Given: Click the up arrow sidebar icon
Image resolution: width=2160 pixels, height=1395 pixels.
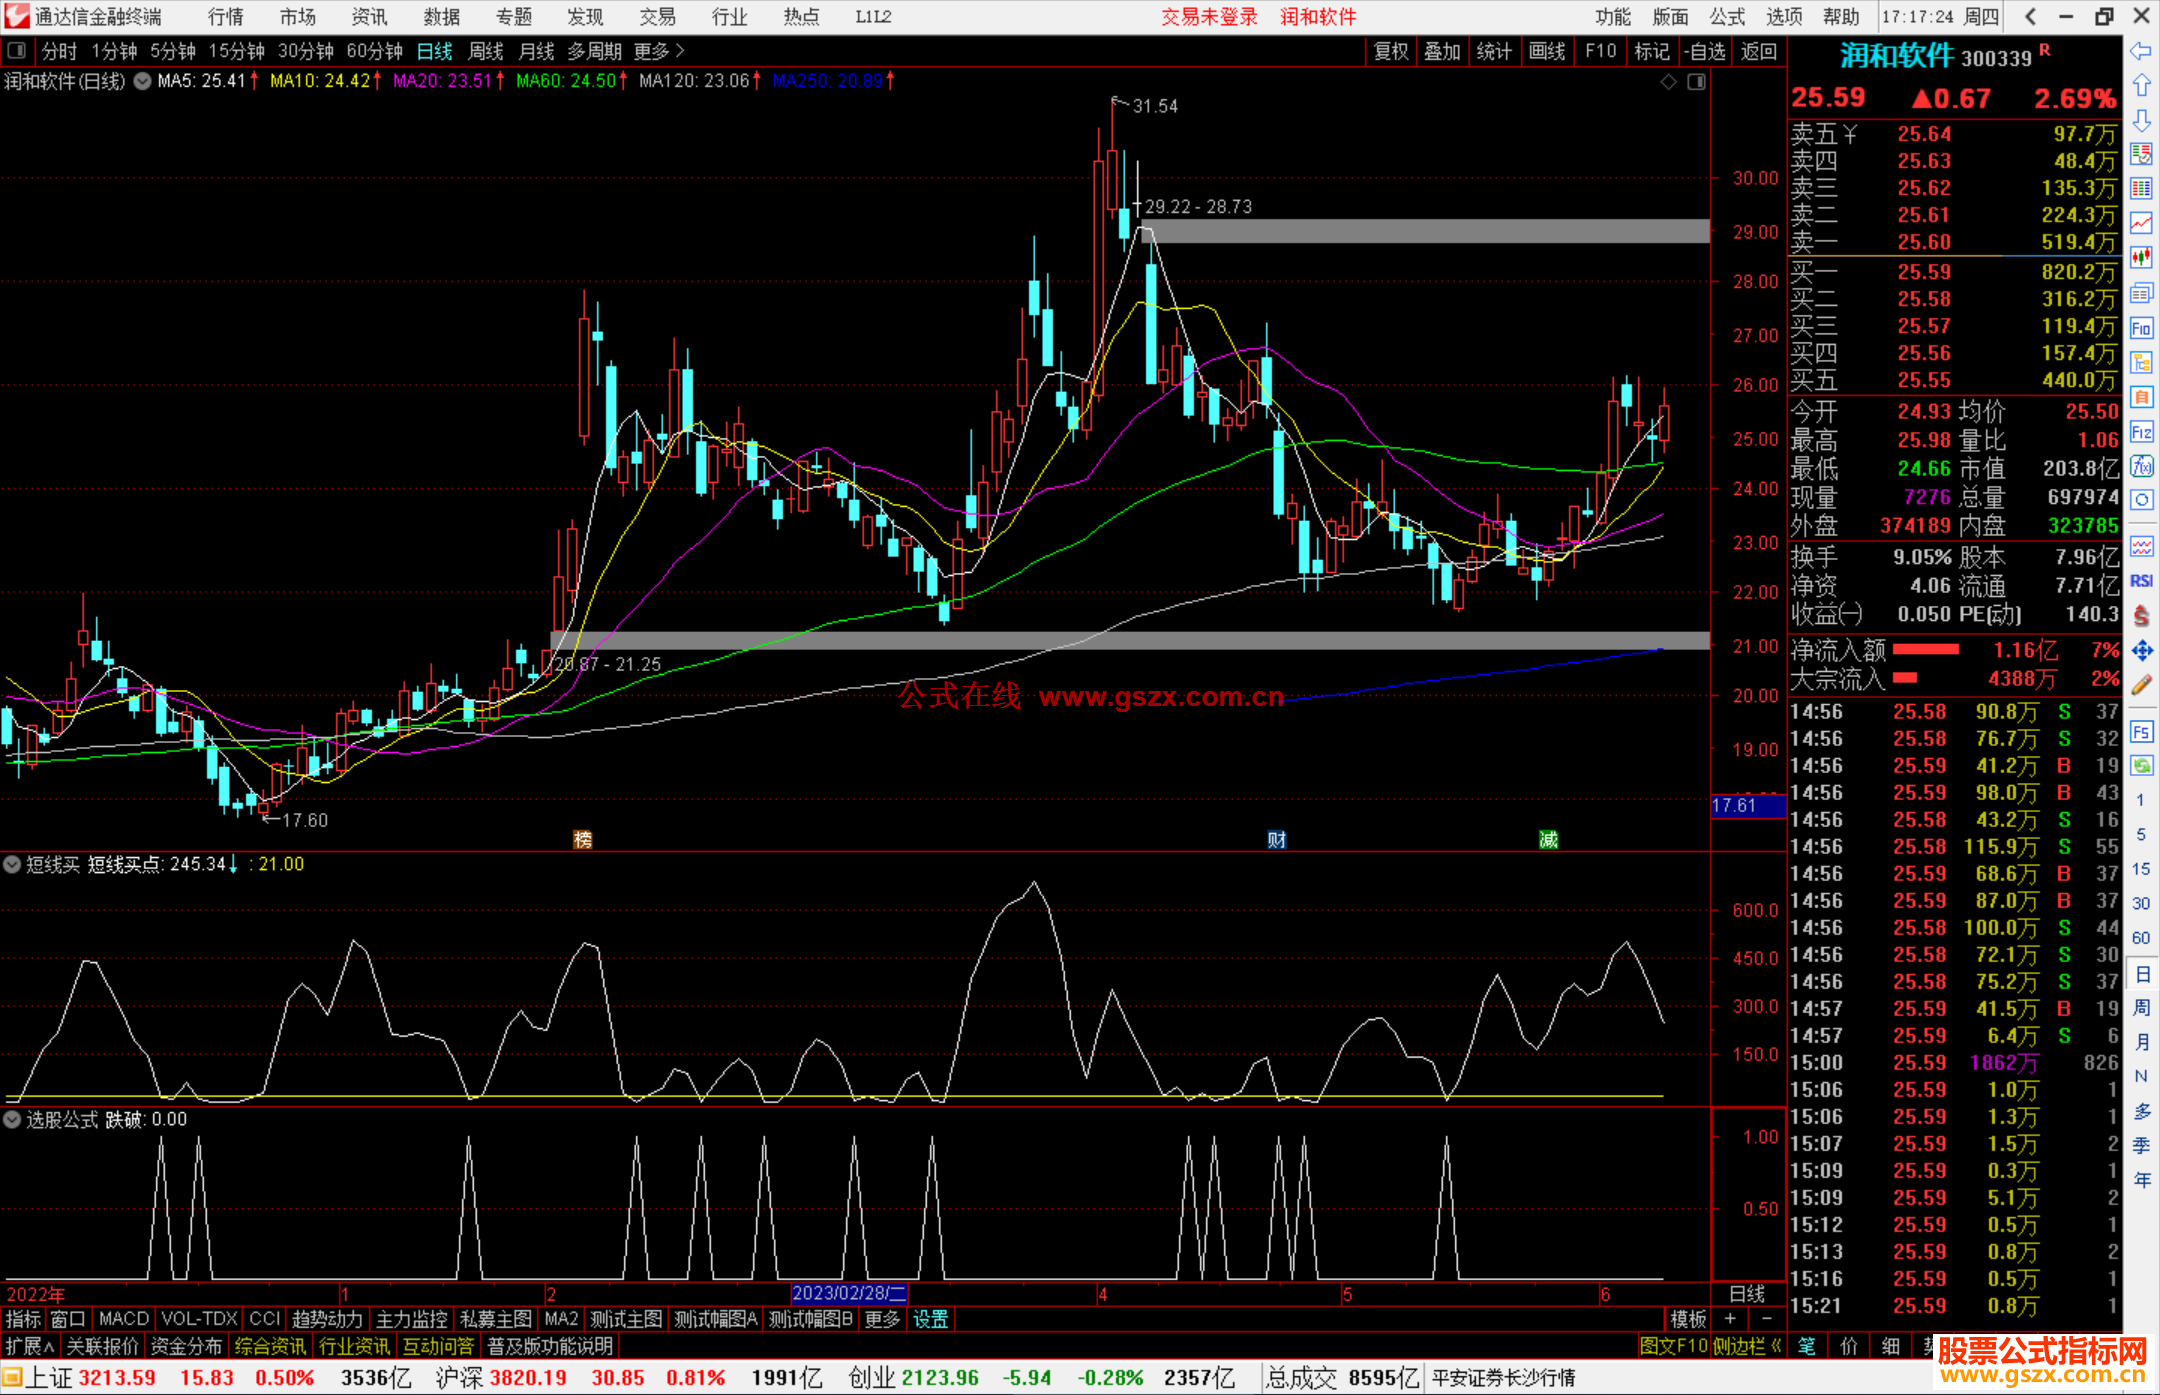Looking at the screenshot, I should 2141,85.
